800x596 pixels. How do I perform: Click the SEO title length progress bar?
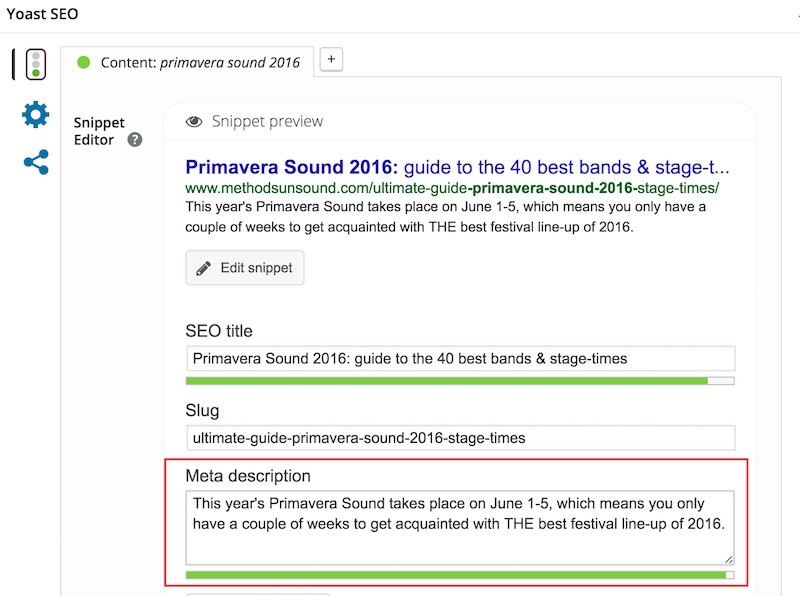460,381
